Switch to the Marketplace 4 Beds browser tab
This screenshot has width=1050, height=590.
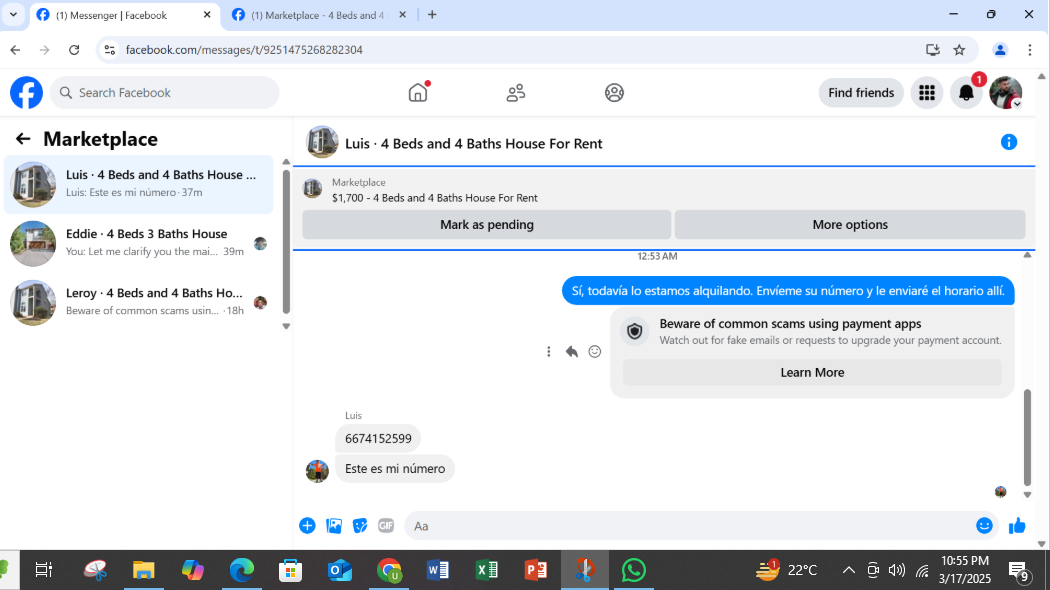pos(317,15)
